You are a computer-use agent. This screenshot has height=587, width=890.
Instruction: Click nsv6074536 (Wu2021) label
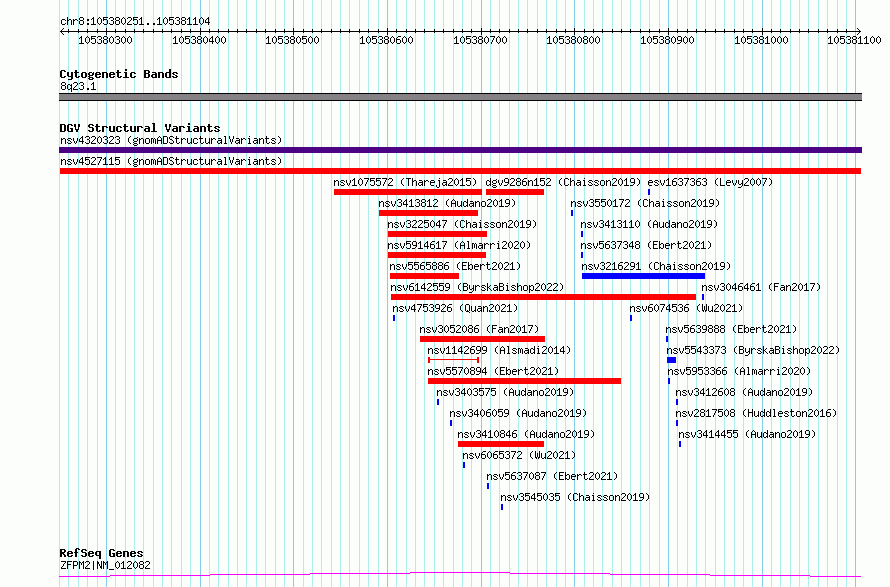[x=686, y=308]
